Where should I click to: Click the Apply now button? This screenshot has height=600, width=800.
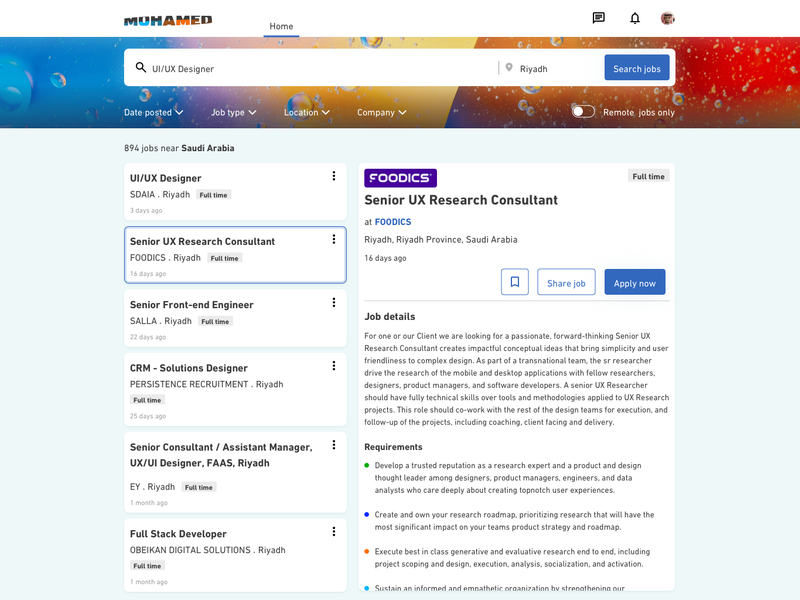point(635,282)
